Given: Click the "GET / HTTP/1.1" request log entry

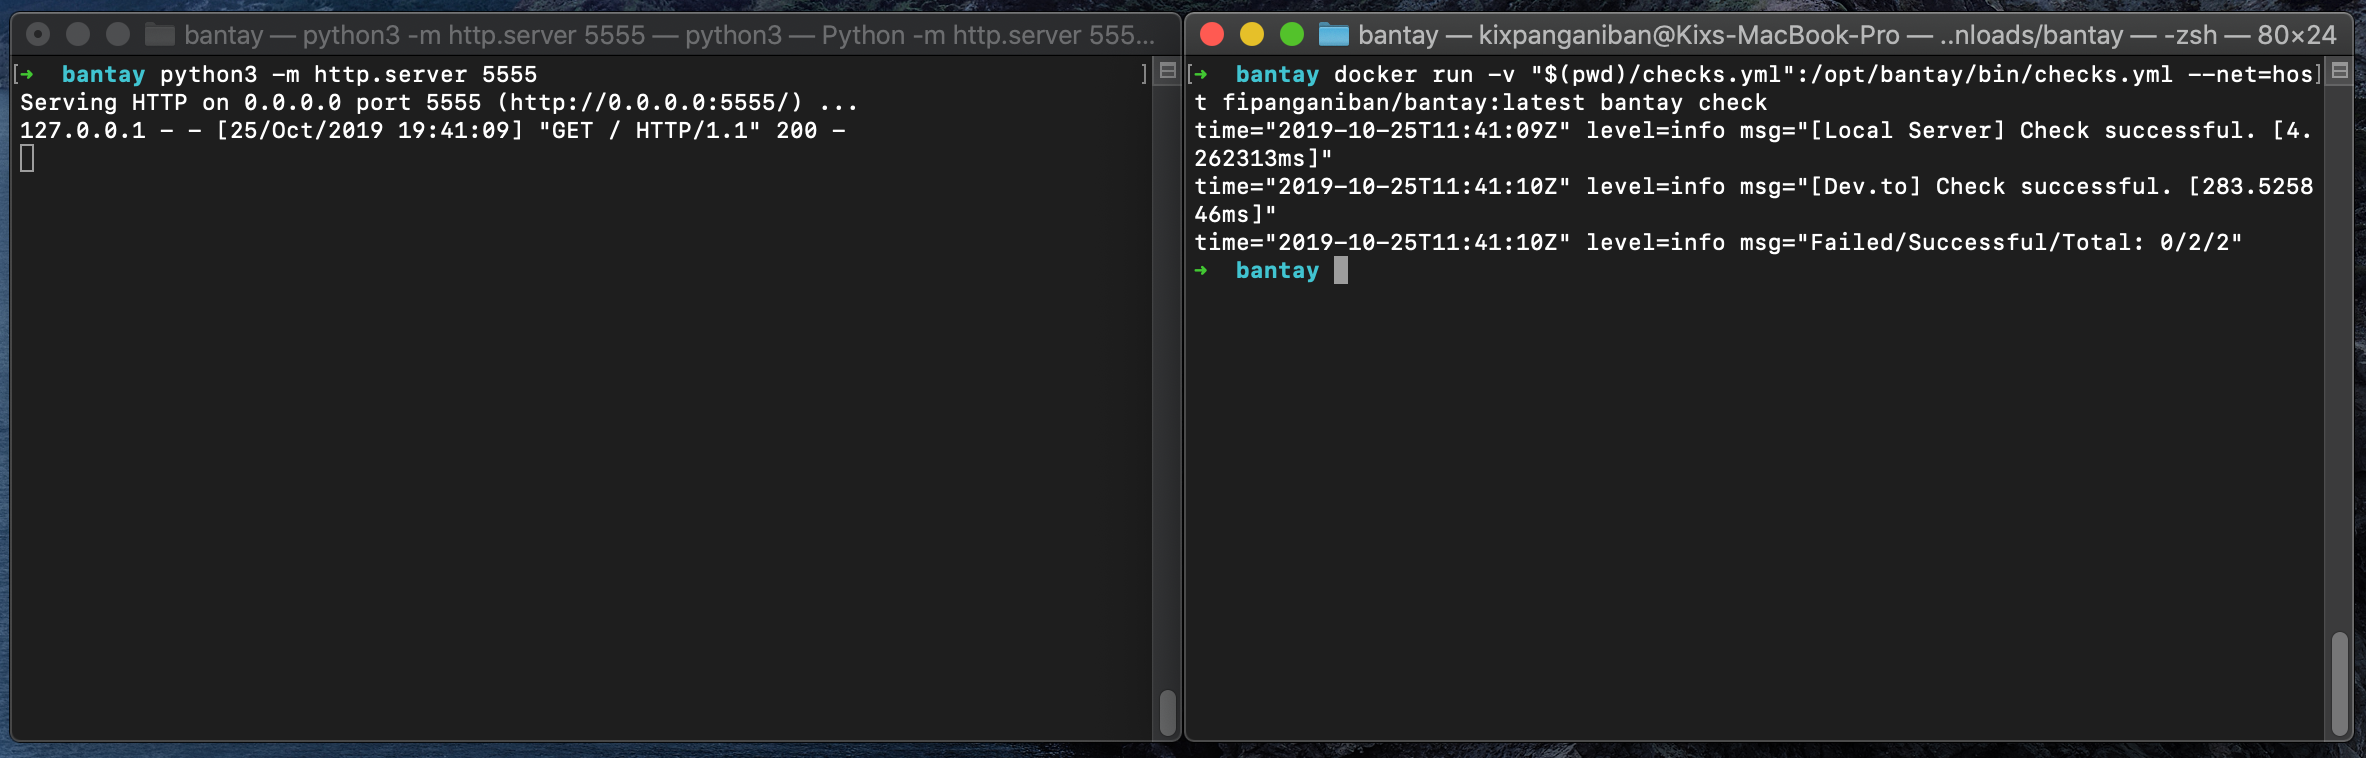Looking at the screenshot, I should pos(649,131).
